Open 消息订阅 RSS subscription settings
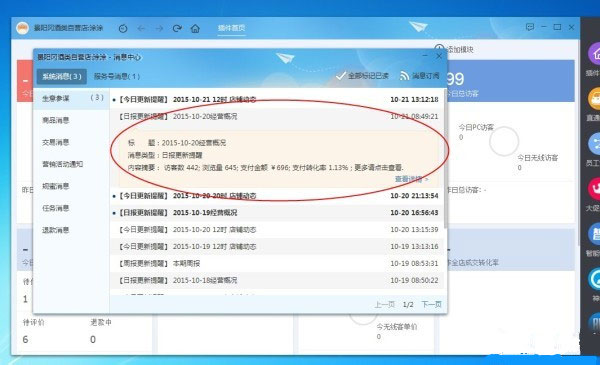The width and height of the screenshot is (600, 365). click(419, 76)
